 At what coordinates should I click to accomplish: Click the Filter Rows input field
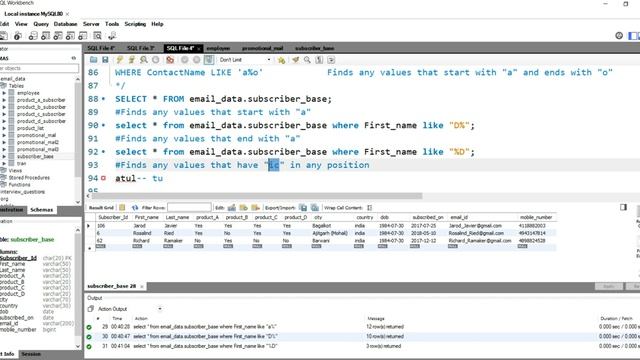(x=189, y=208)
